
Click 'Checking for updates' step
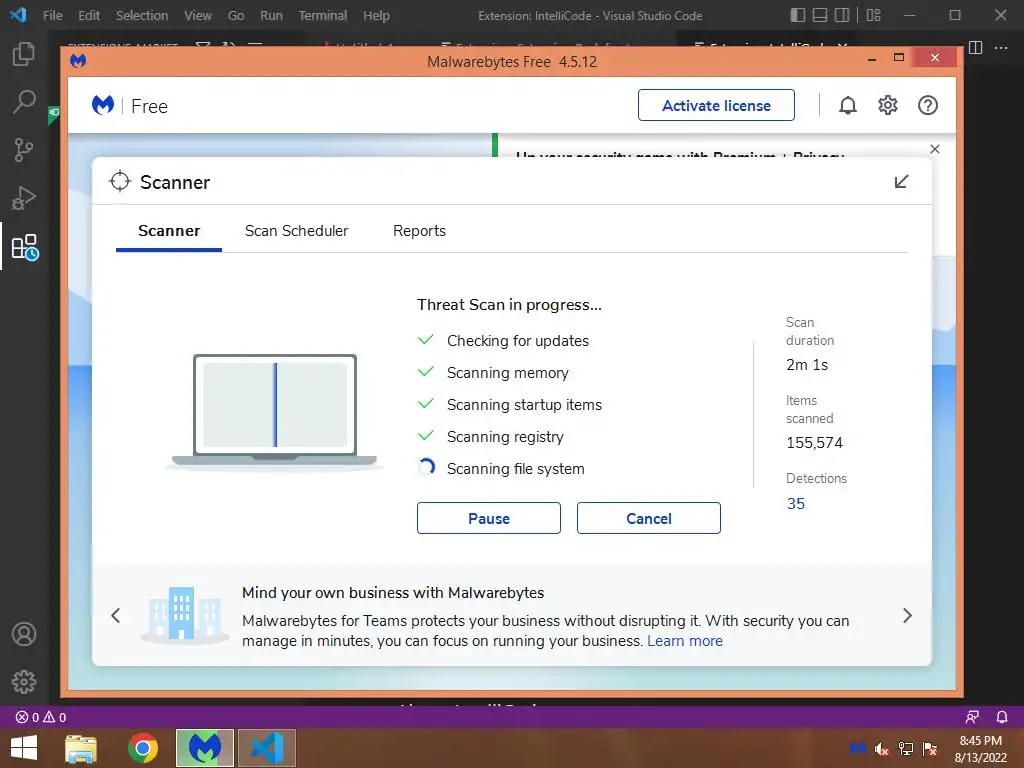pos(518,341)
